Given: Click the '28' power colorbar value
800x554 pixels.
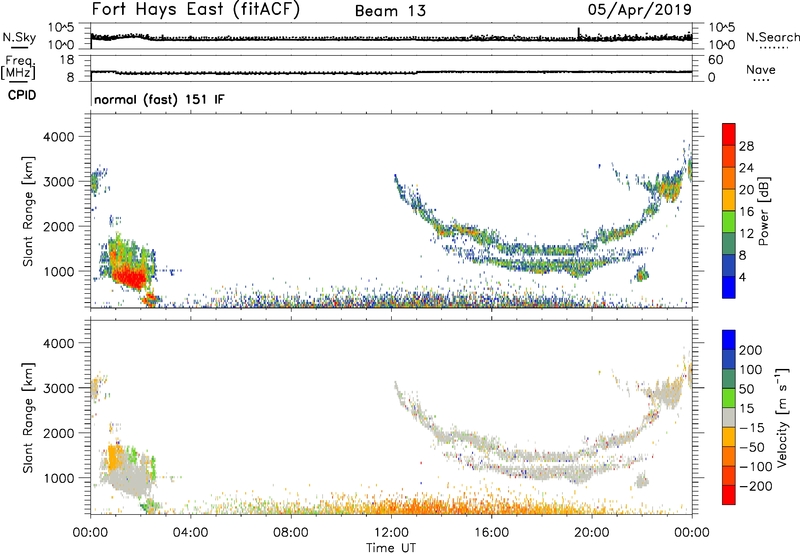Looking at the screenshot, I should tap(746, 146).
